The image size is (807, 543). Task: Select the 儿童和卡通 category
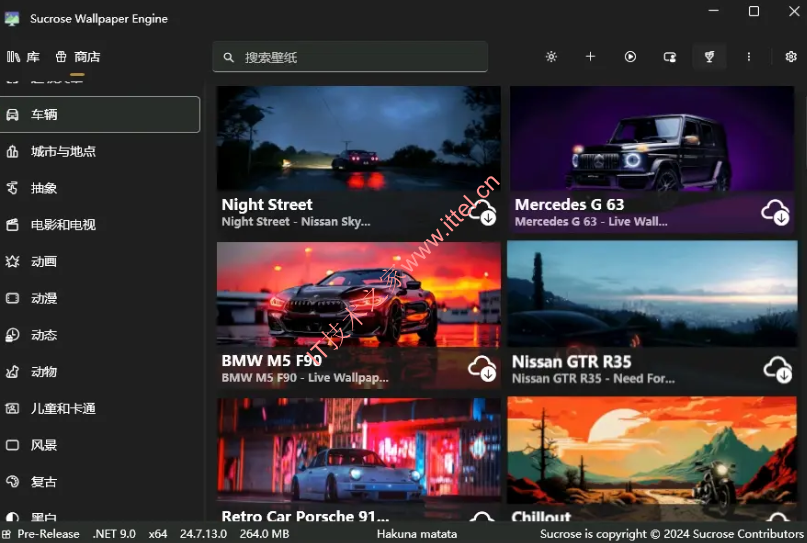click(100, 408)
